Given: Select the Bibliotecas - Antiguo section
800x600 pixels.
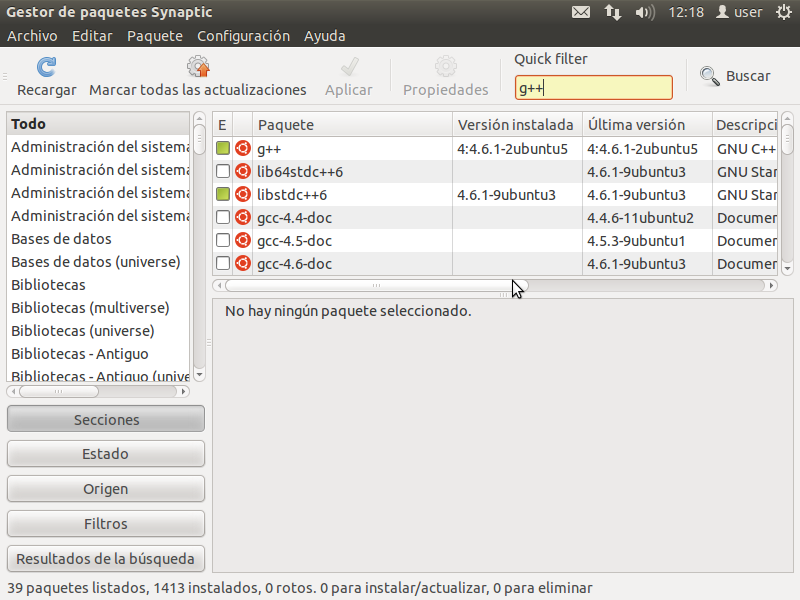Looking at the screenshot, I should (x=98, y=354).
